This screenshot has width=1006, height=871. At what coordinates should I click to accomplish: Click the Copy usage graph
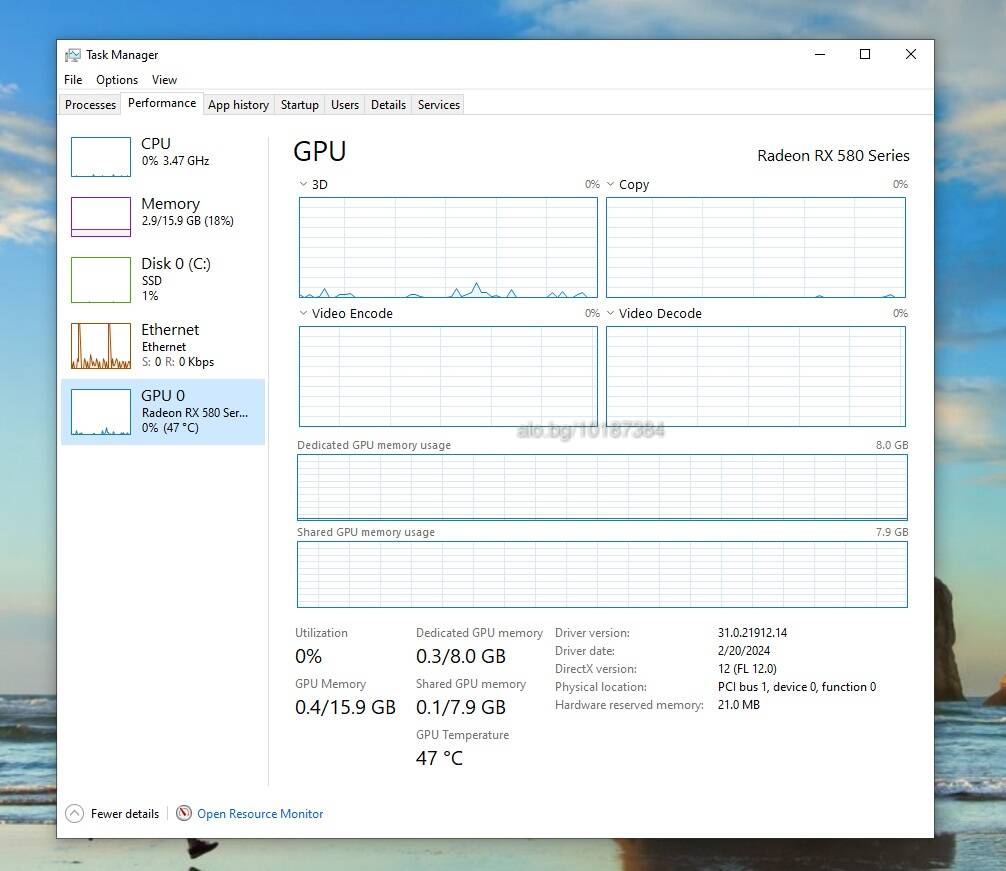756,248
